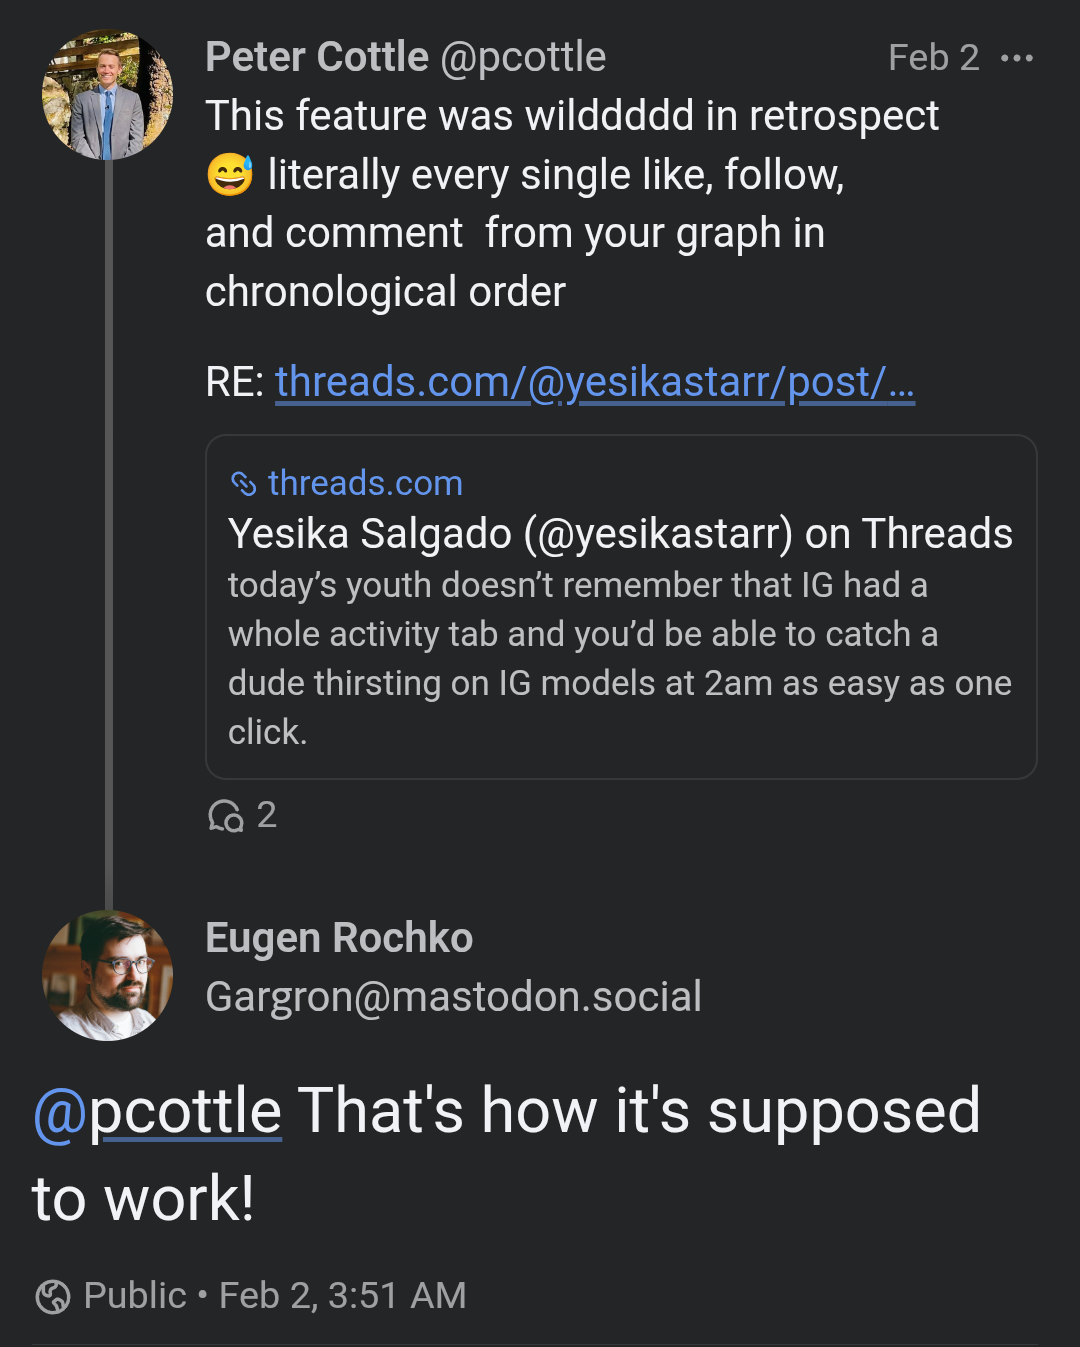Click the sweat-smile emoji in the post

230,175
